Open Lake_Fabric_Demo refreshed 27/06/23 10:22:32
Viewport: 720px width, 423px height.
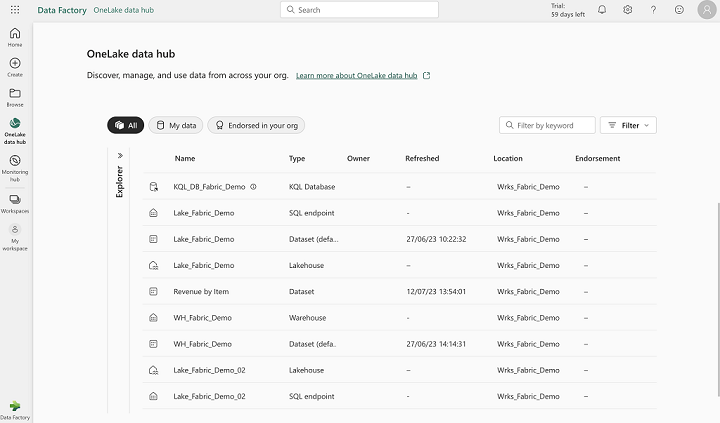pyautogui.click(x=204, y=239)
